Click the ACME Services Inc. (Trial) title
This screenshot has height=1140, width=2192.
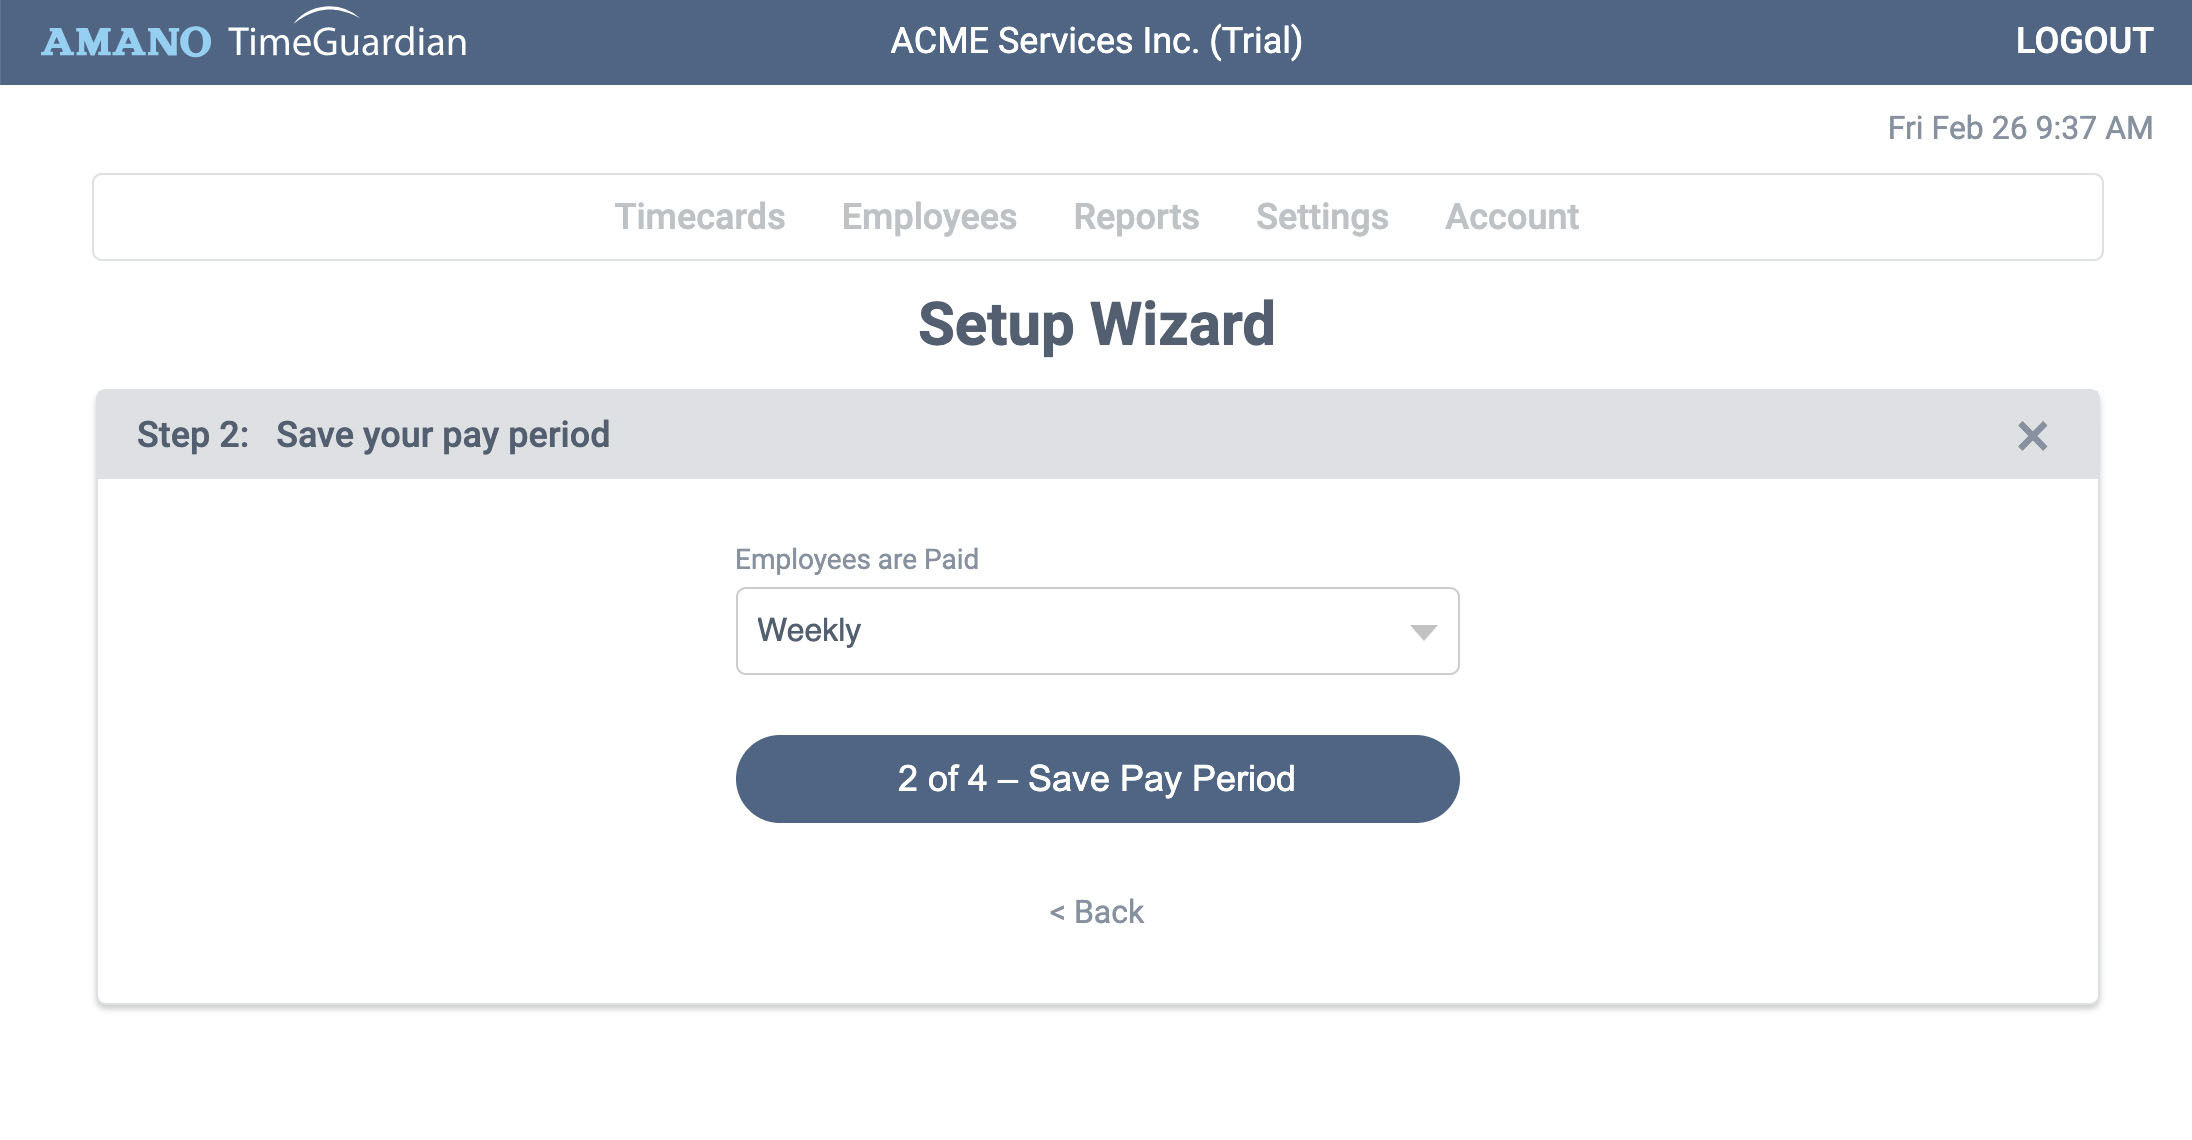click(1096, 41)
